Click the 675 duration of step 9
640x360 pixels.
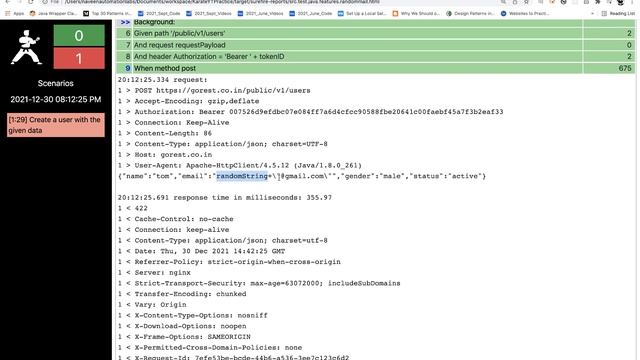click(624, 68)
